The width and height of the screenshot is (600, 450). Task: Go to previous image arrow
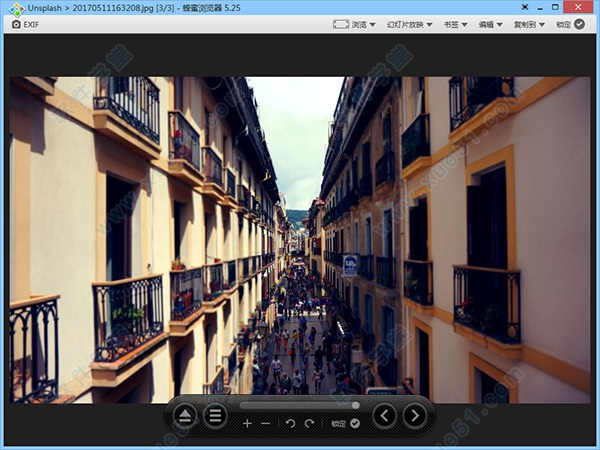[x=384, y=416]
